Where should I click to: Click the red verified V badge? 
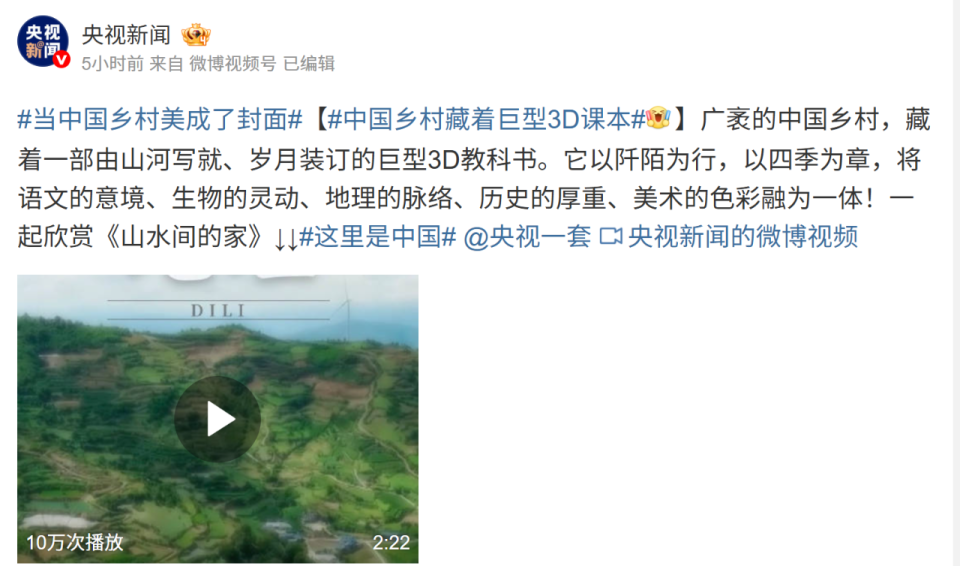61,59
